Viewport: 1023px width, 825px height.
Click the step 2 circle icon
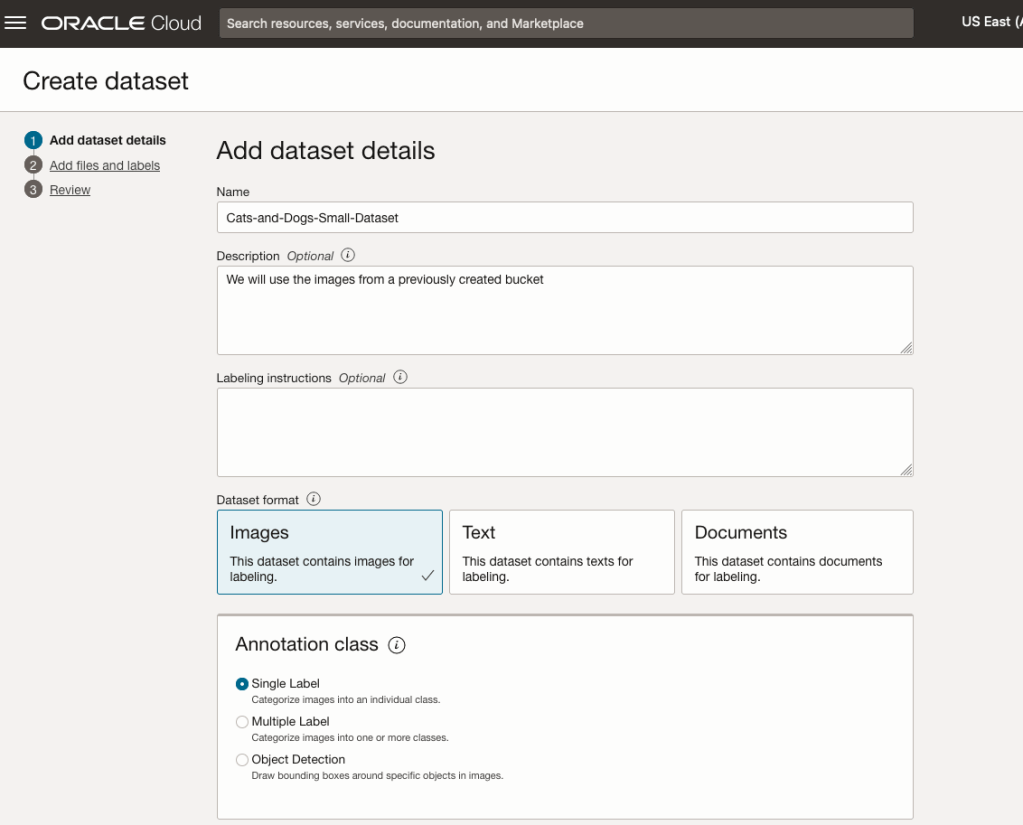click(33, 165)
